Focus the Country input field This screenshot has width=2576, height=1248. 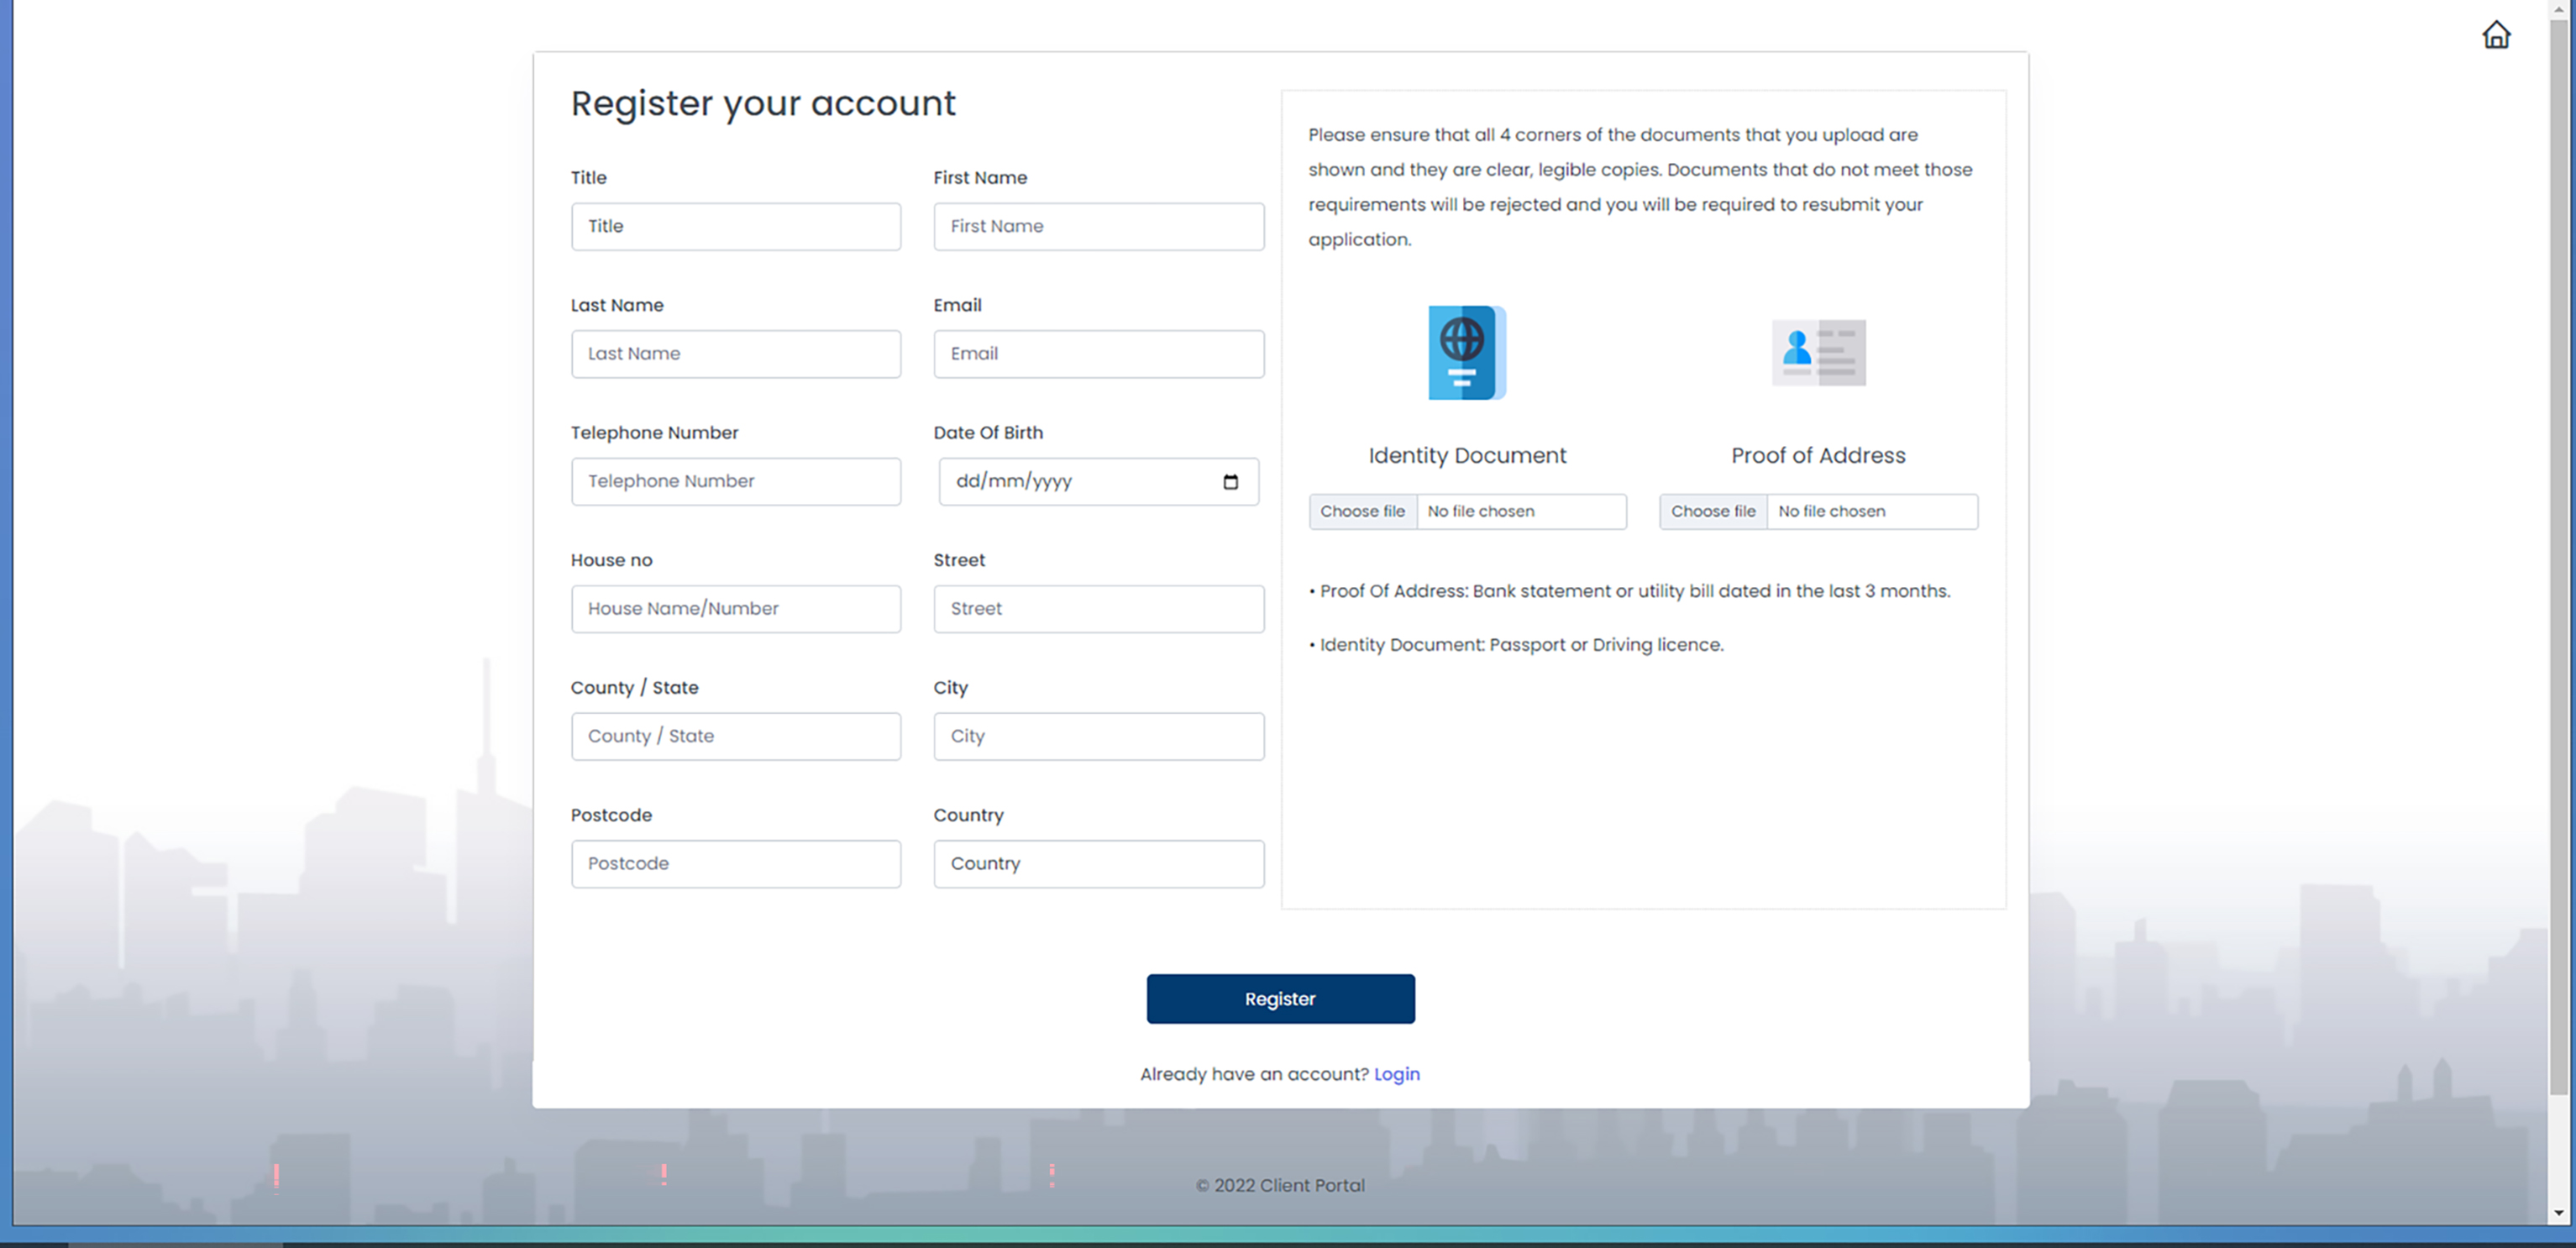1098,864
